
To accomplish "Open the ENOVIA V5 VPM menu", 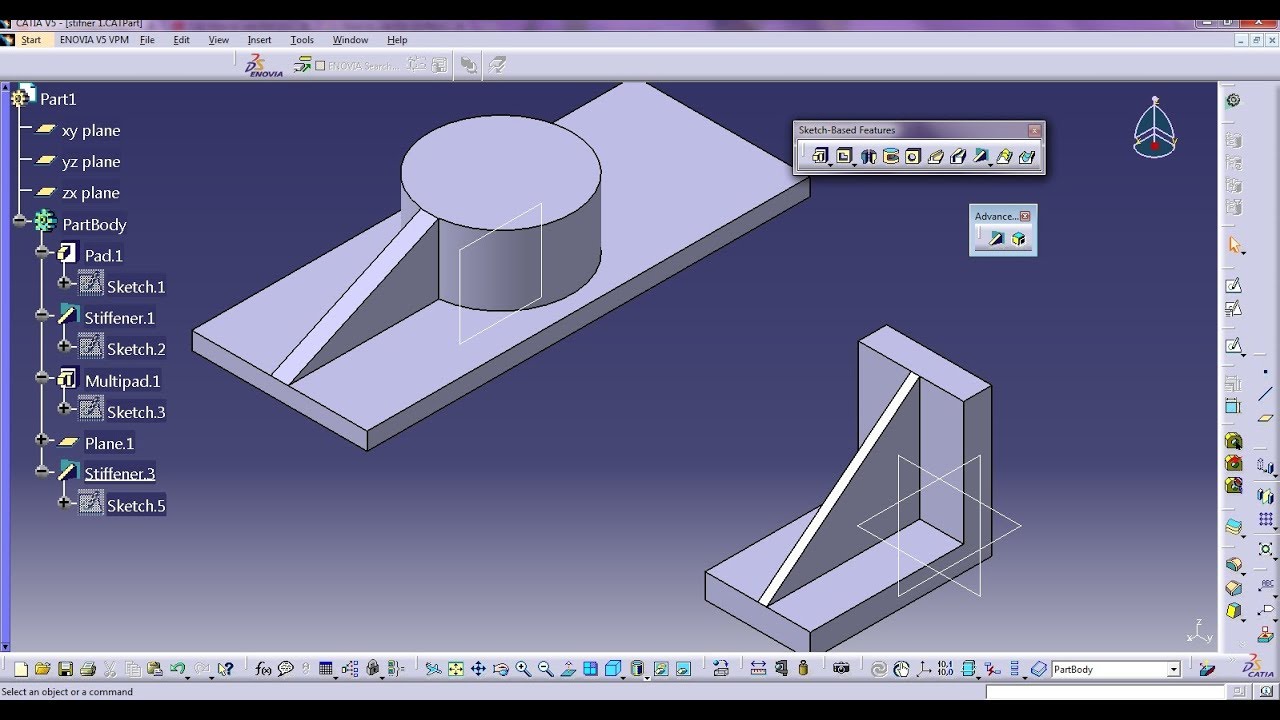I will pos(94,40).
